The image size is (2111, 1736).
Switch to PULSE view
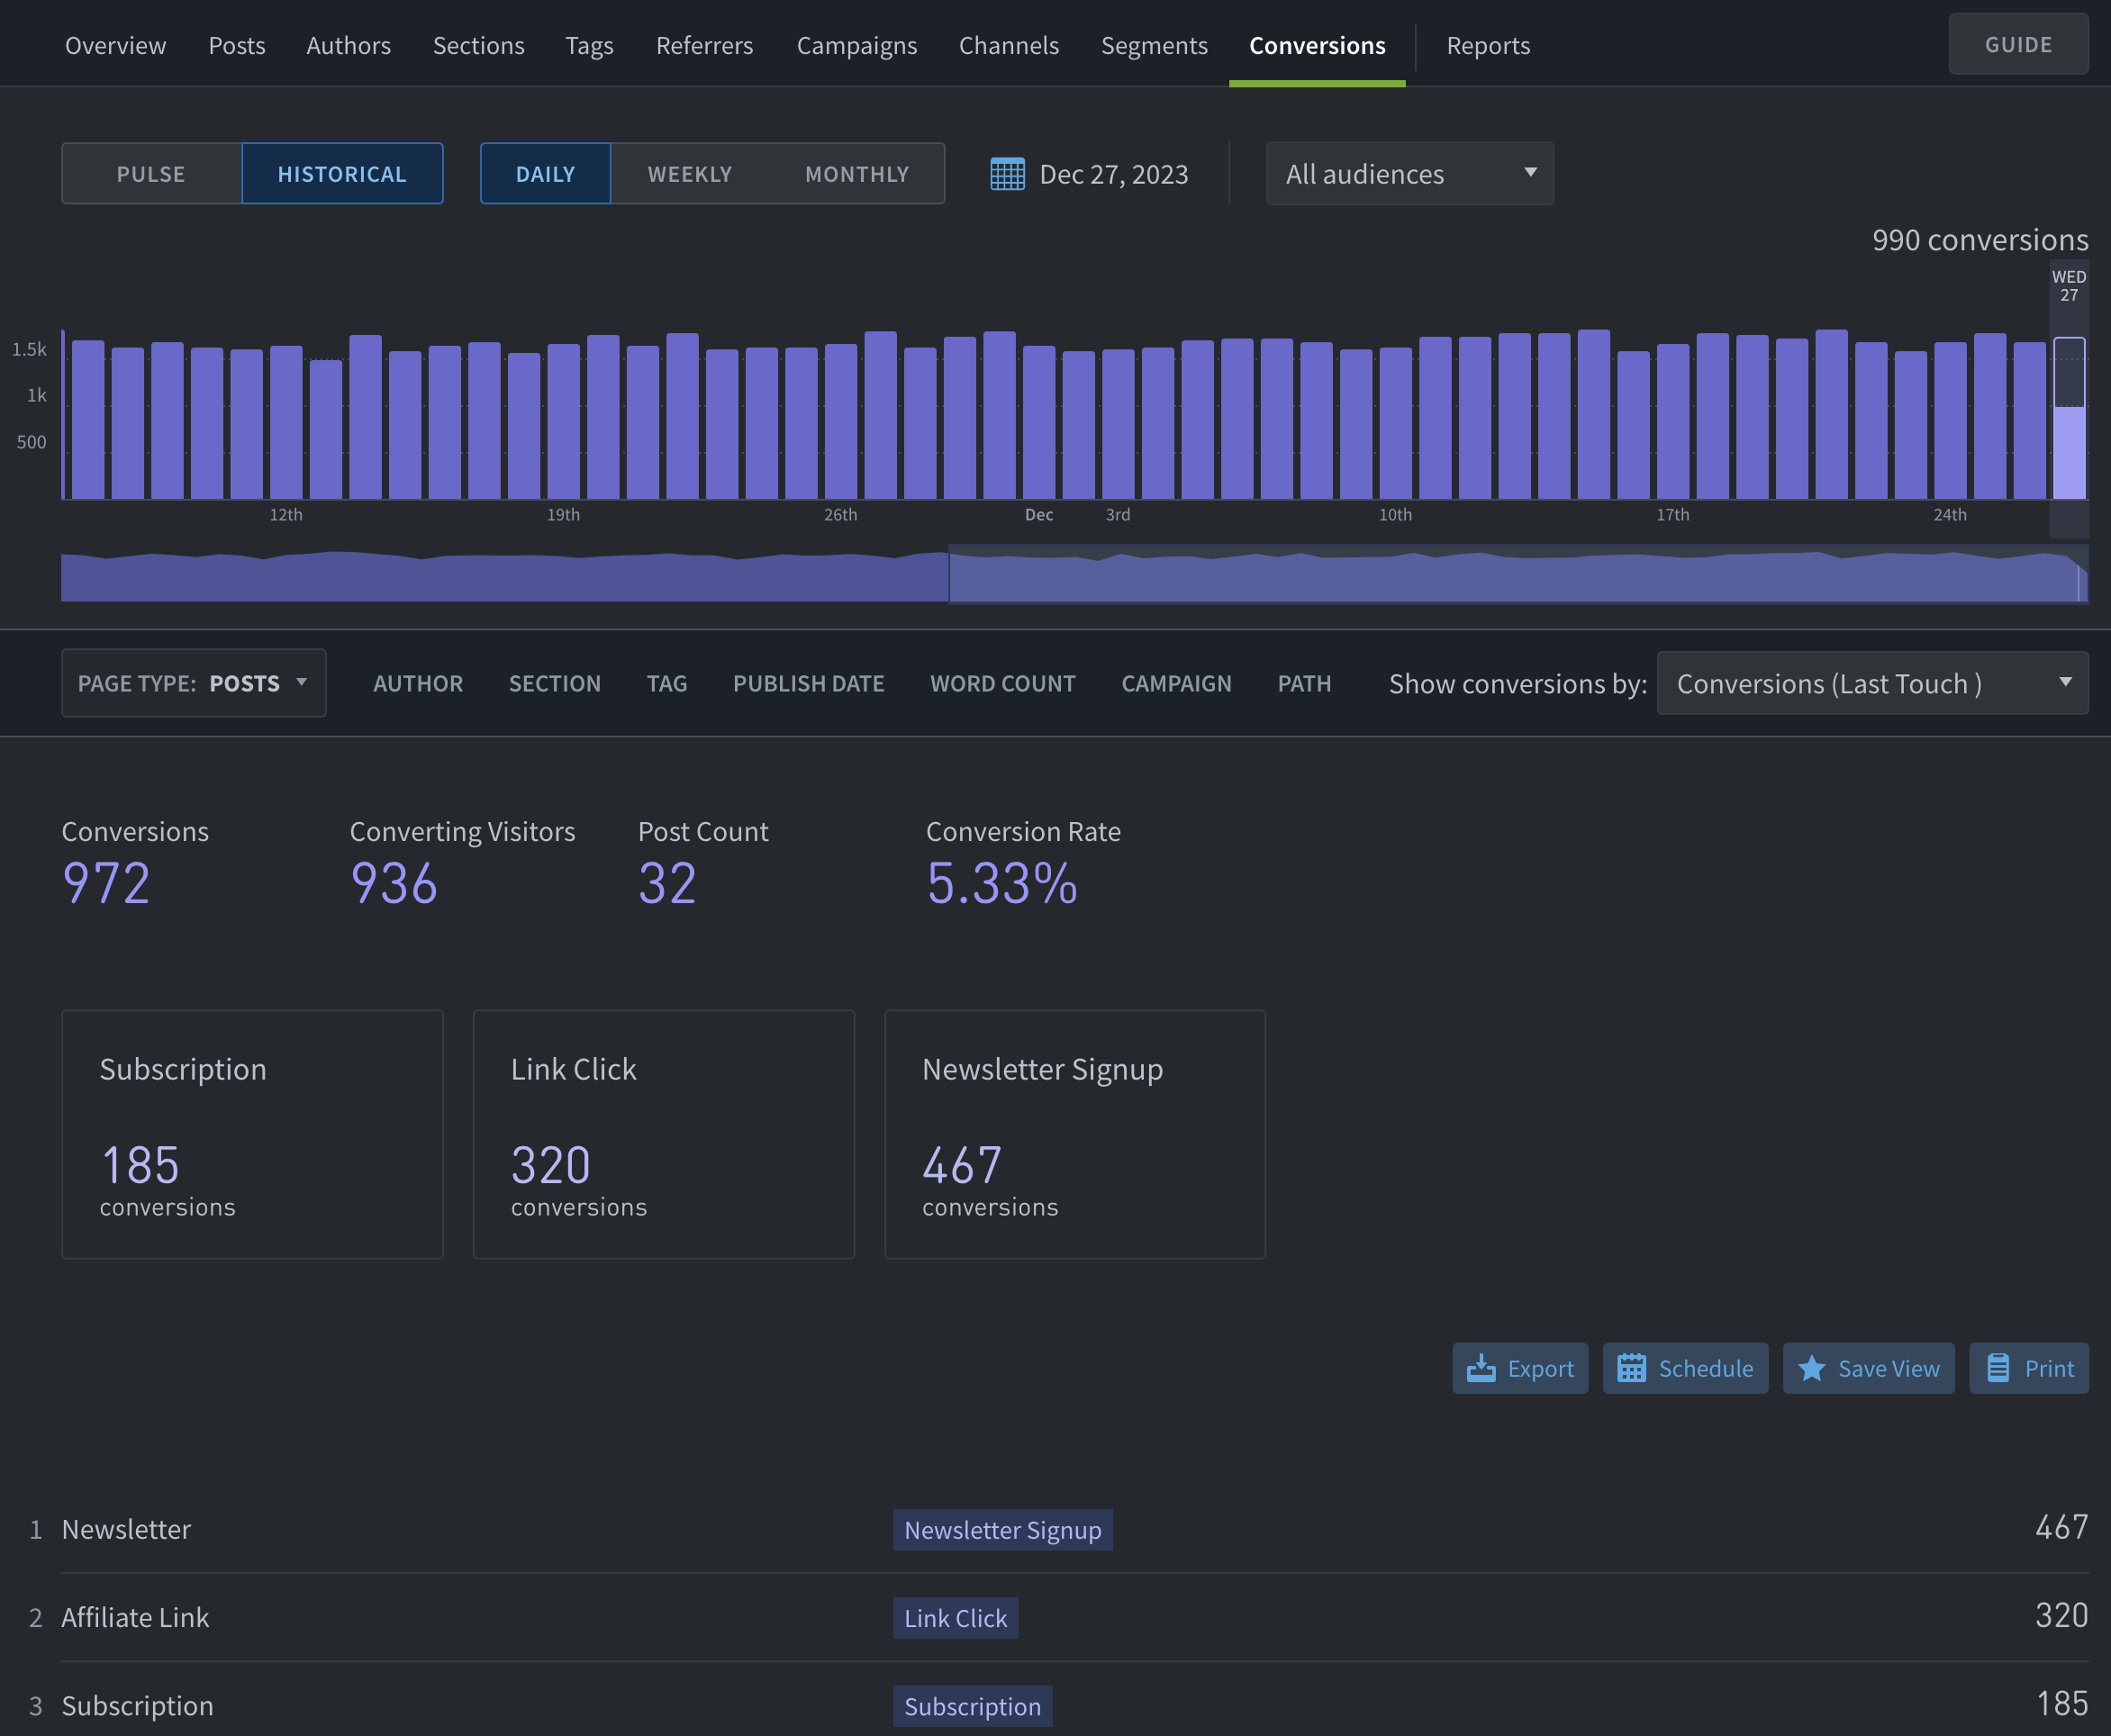pyautogui.click(x=150, y=173)
